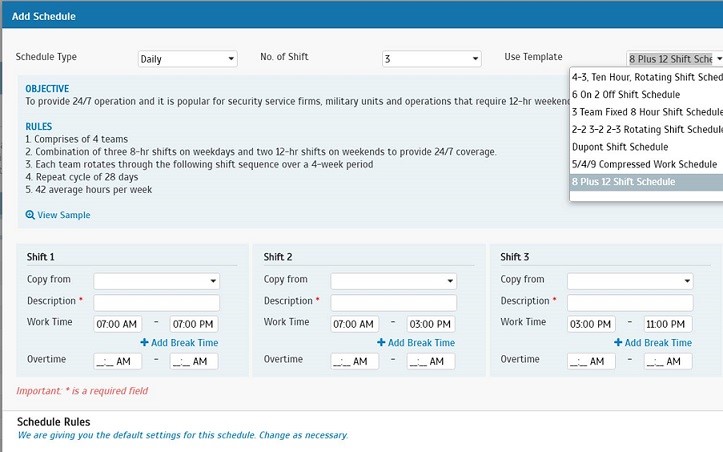Select 3 Team Fixed 8 Hour Shift Schedule
Image resolution: width=723 pixels, height=452 pixels.
pos(646,112)
